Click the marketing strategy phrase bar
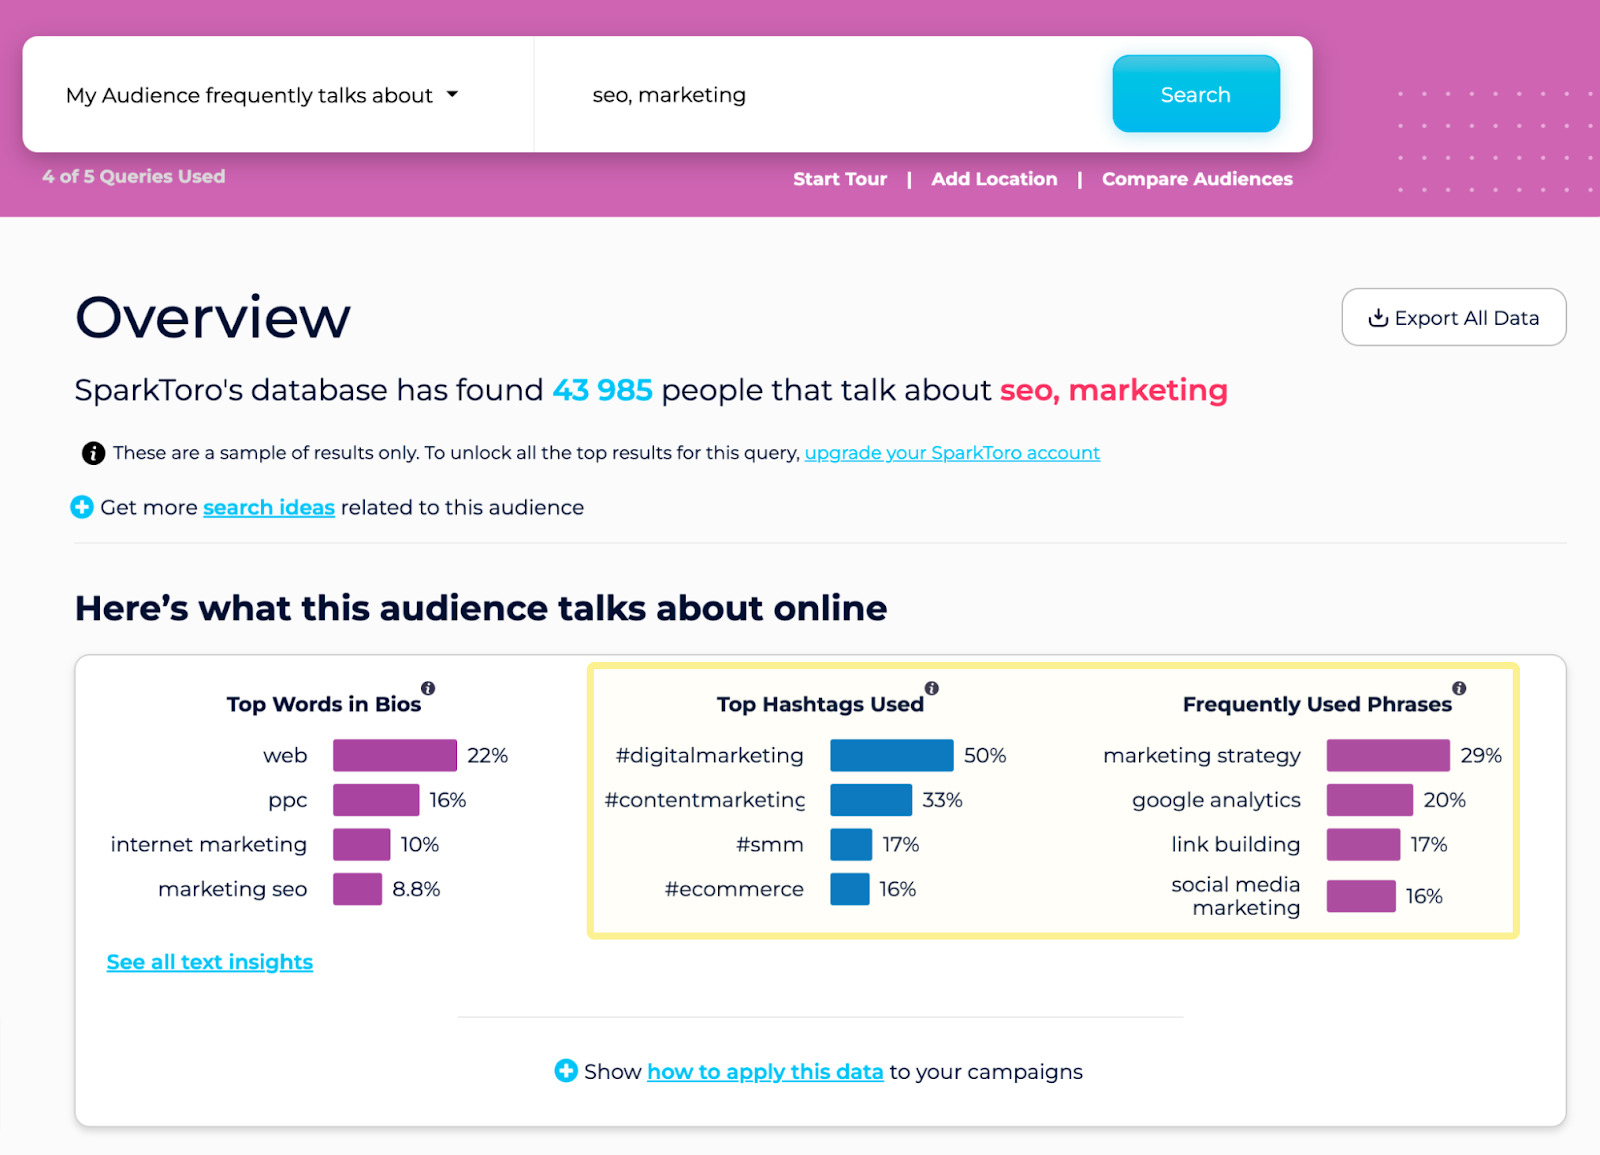 (1387, 755)
